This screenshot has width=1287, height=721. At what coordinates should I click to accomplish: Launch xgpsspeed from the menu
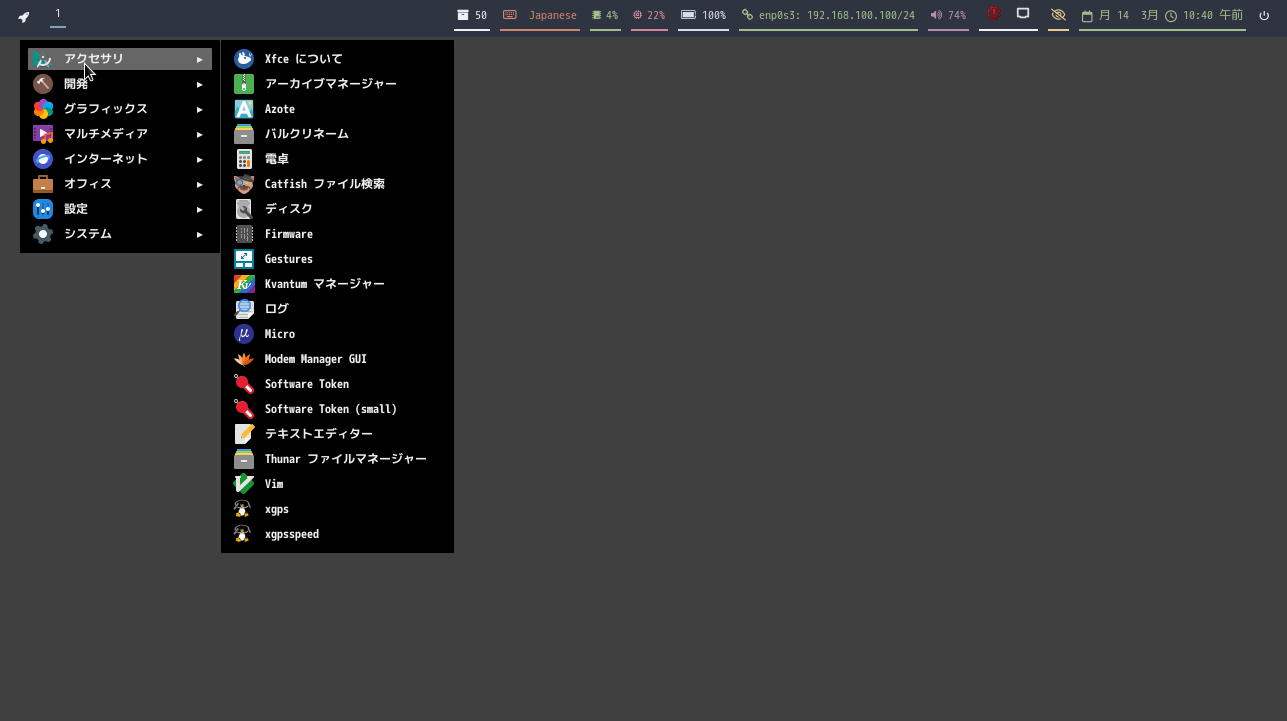pyautogui.click(x=337, y=534)
